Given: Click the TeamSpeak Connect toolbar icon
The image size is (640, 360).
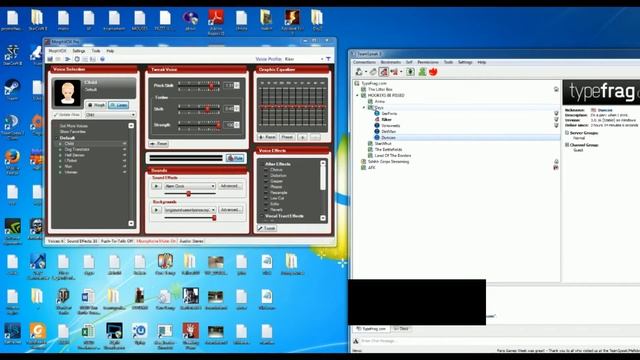Looking at the screenshot, I should (x=359, y=72).
